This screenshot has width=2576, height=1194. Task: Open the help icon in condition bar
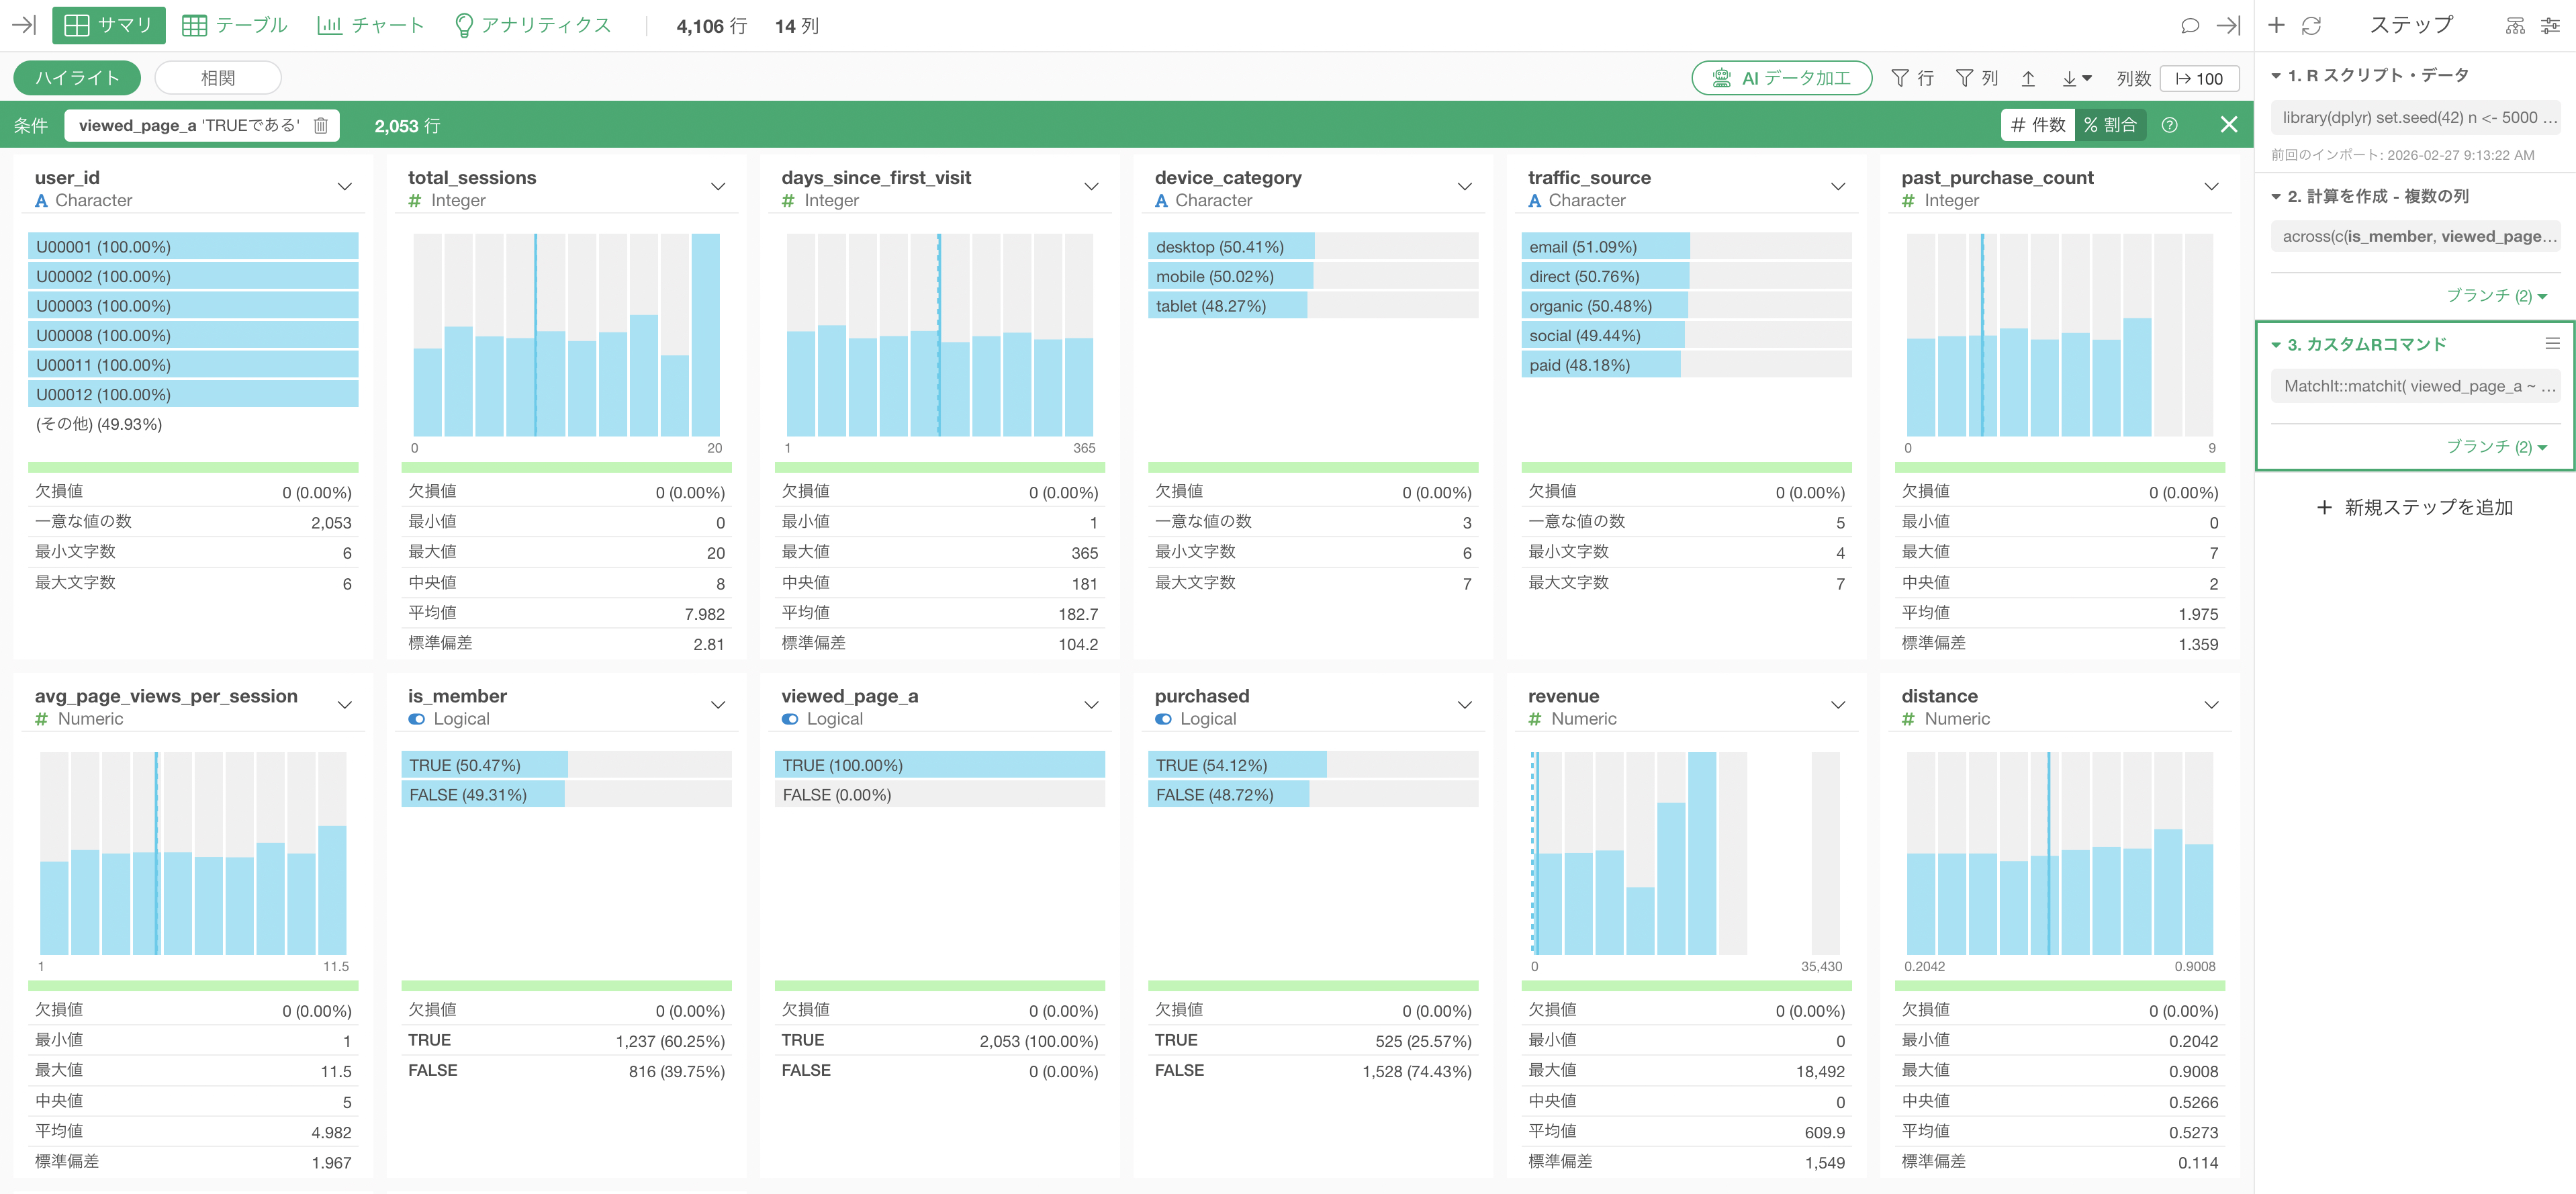pyautogui.click(x=2169, y=125)
